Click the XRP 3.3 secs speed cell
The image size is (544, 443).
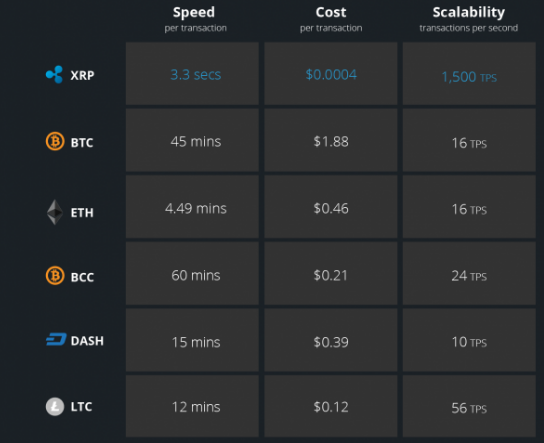coord(192,74)
